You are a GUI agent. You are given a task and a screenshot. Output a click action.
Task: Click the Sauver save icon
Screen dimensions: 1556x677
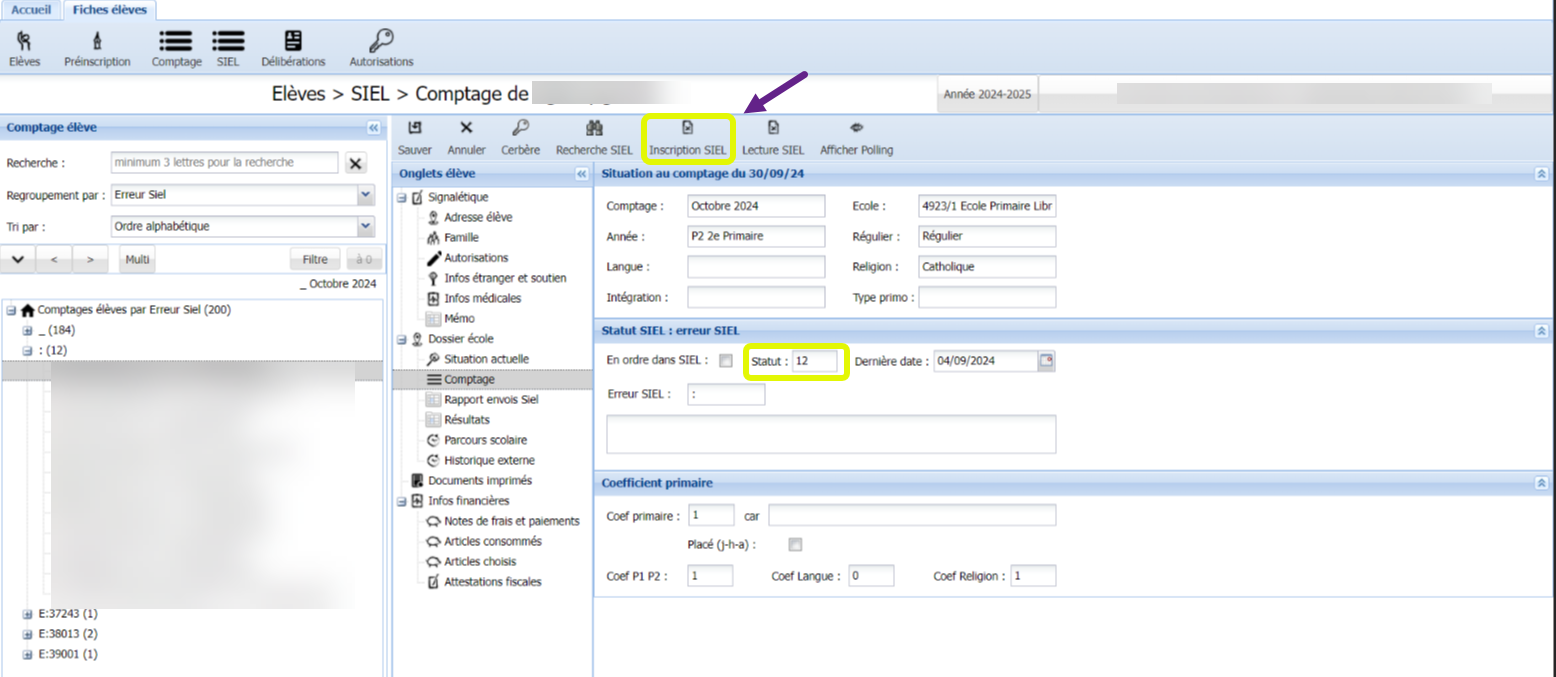tap(414, 128)
